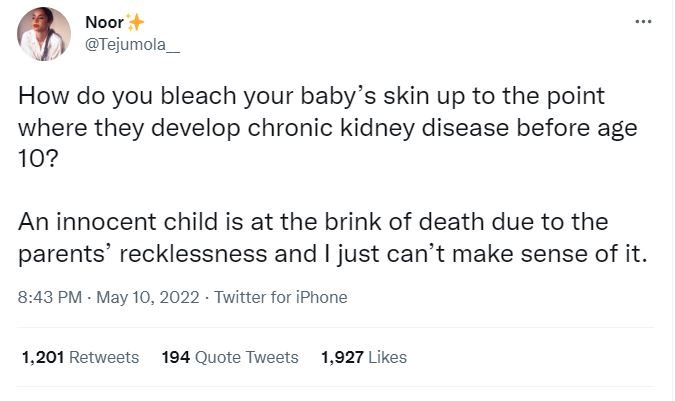Click Noor's profile avatar picture
This screenshot has width=675, height=401.
pos(44,34)
